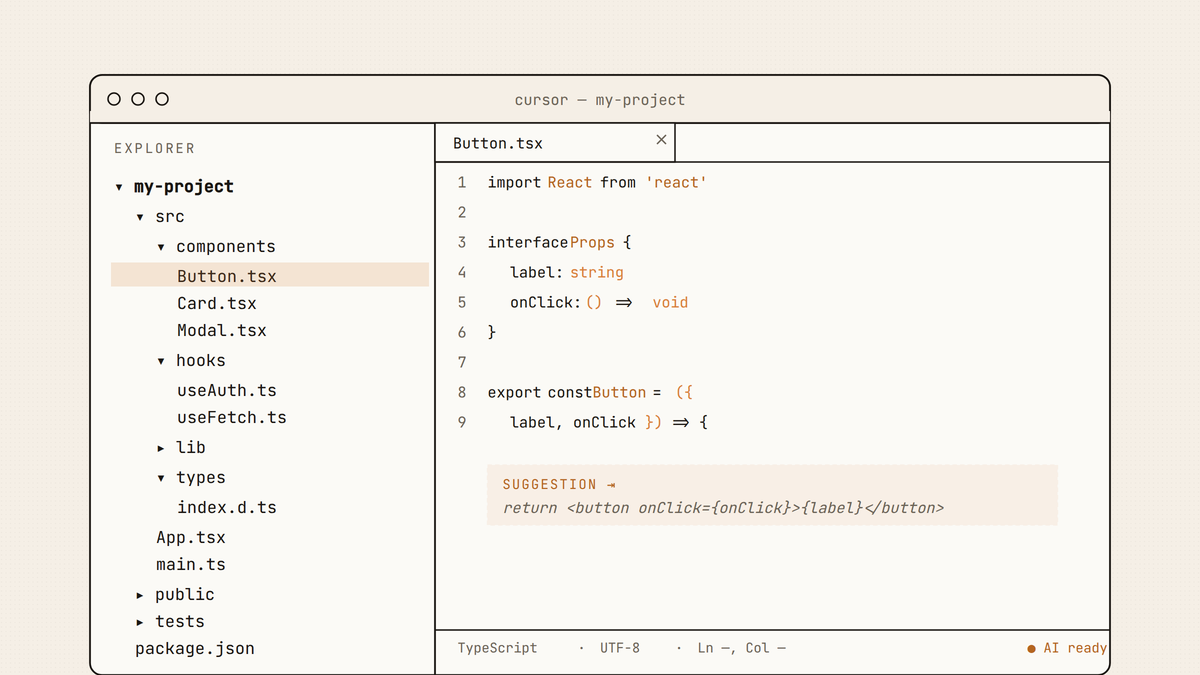
Task: Select the my-project folder name
Action: 184,186
